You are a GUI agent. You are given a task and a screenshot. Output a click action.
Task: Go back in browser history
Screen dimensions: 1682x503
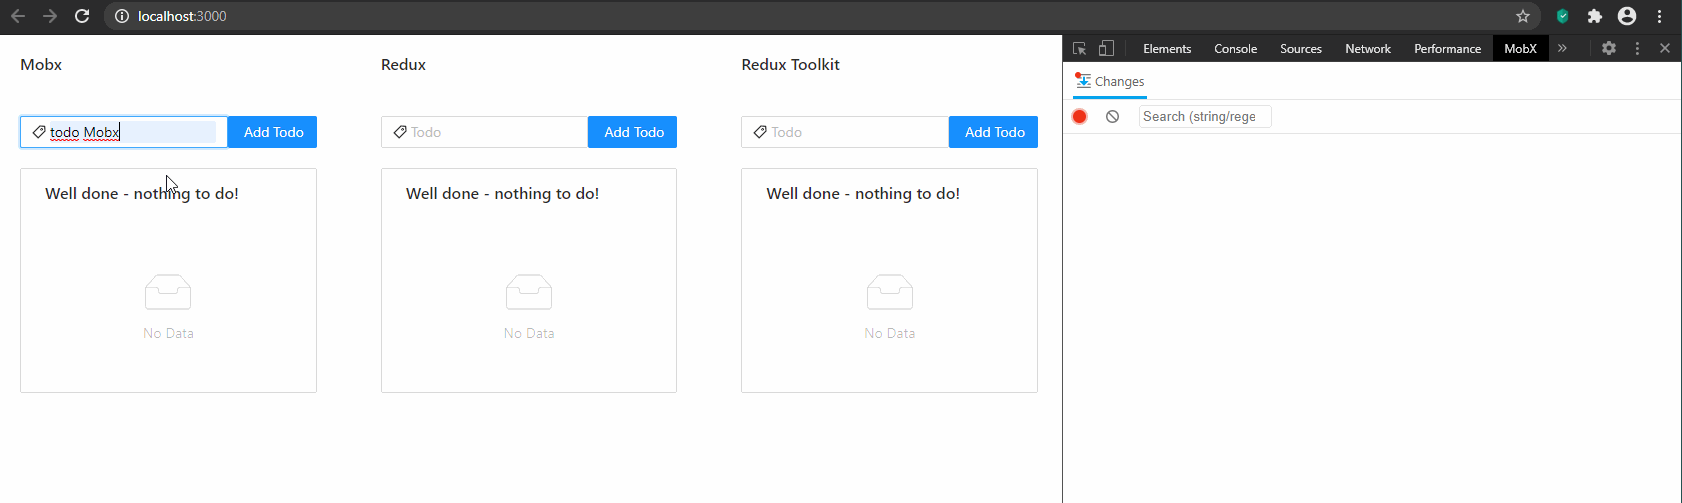coord(18,16)
